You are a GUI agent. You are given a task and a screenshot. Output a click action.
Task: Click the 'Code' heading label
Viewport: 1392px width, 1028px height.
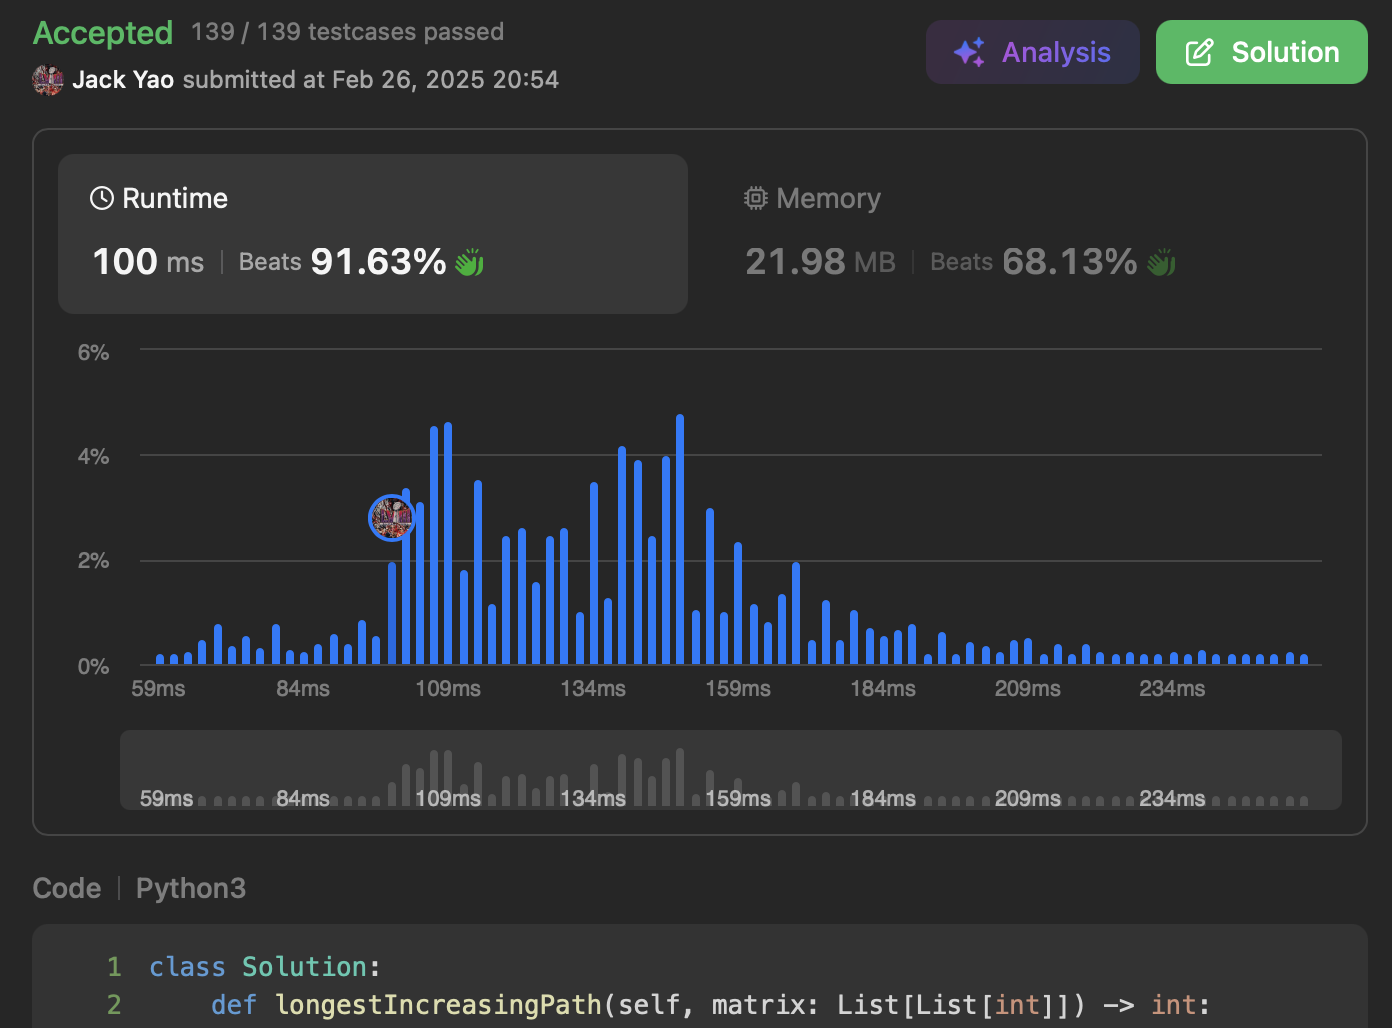click(67, 888)
